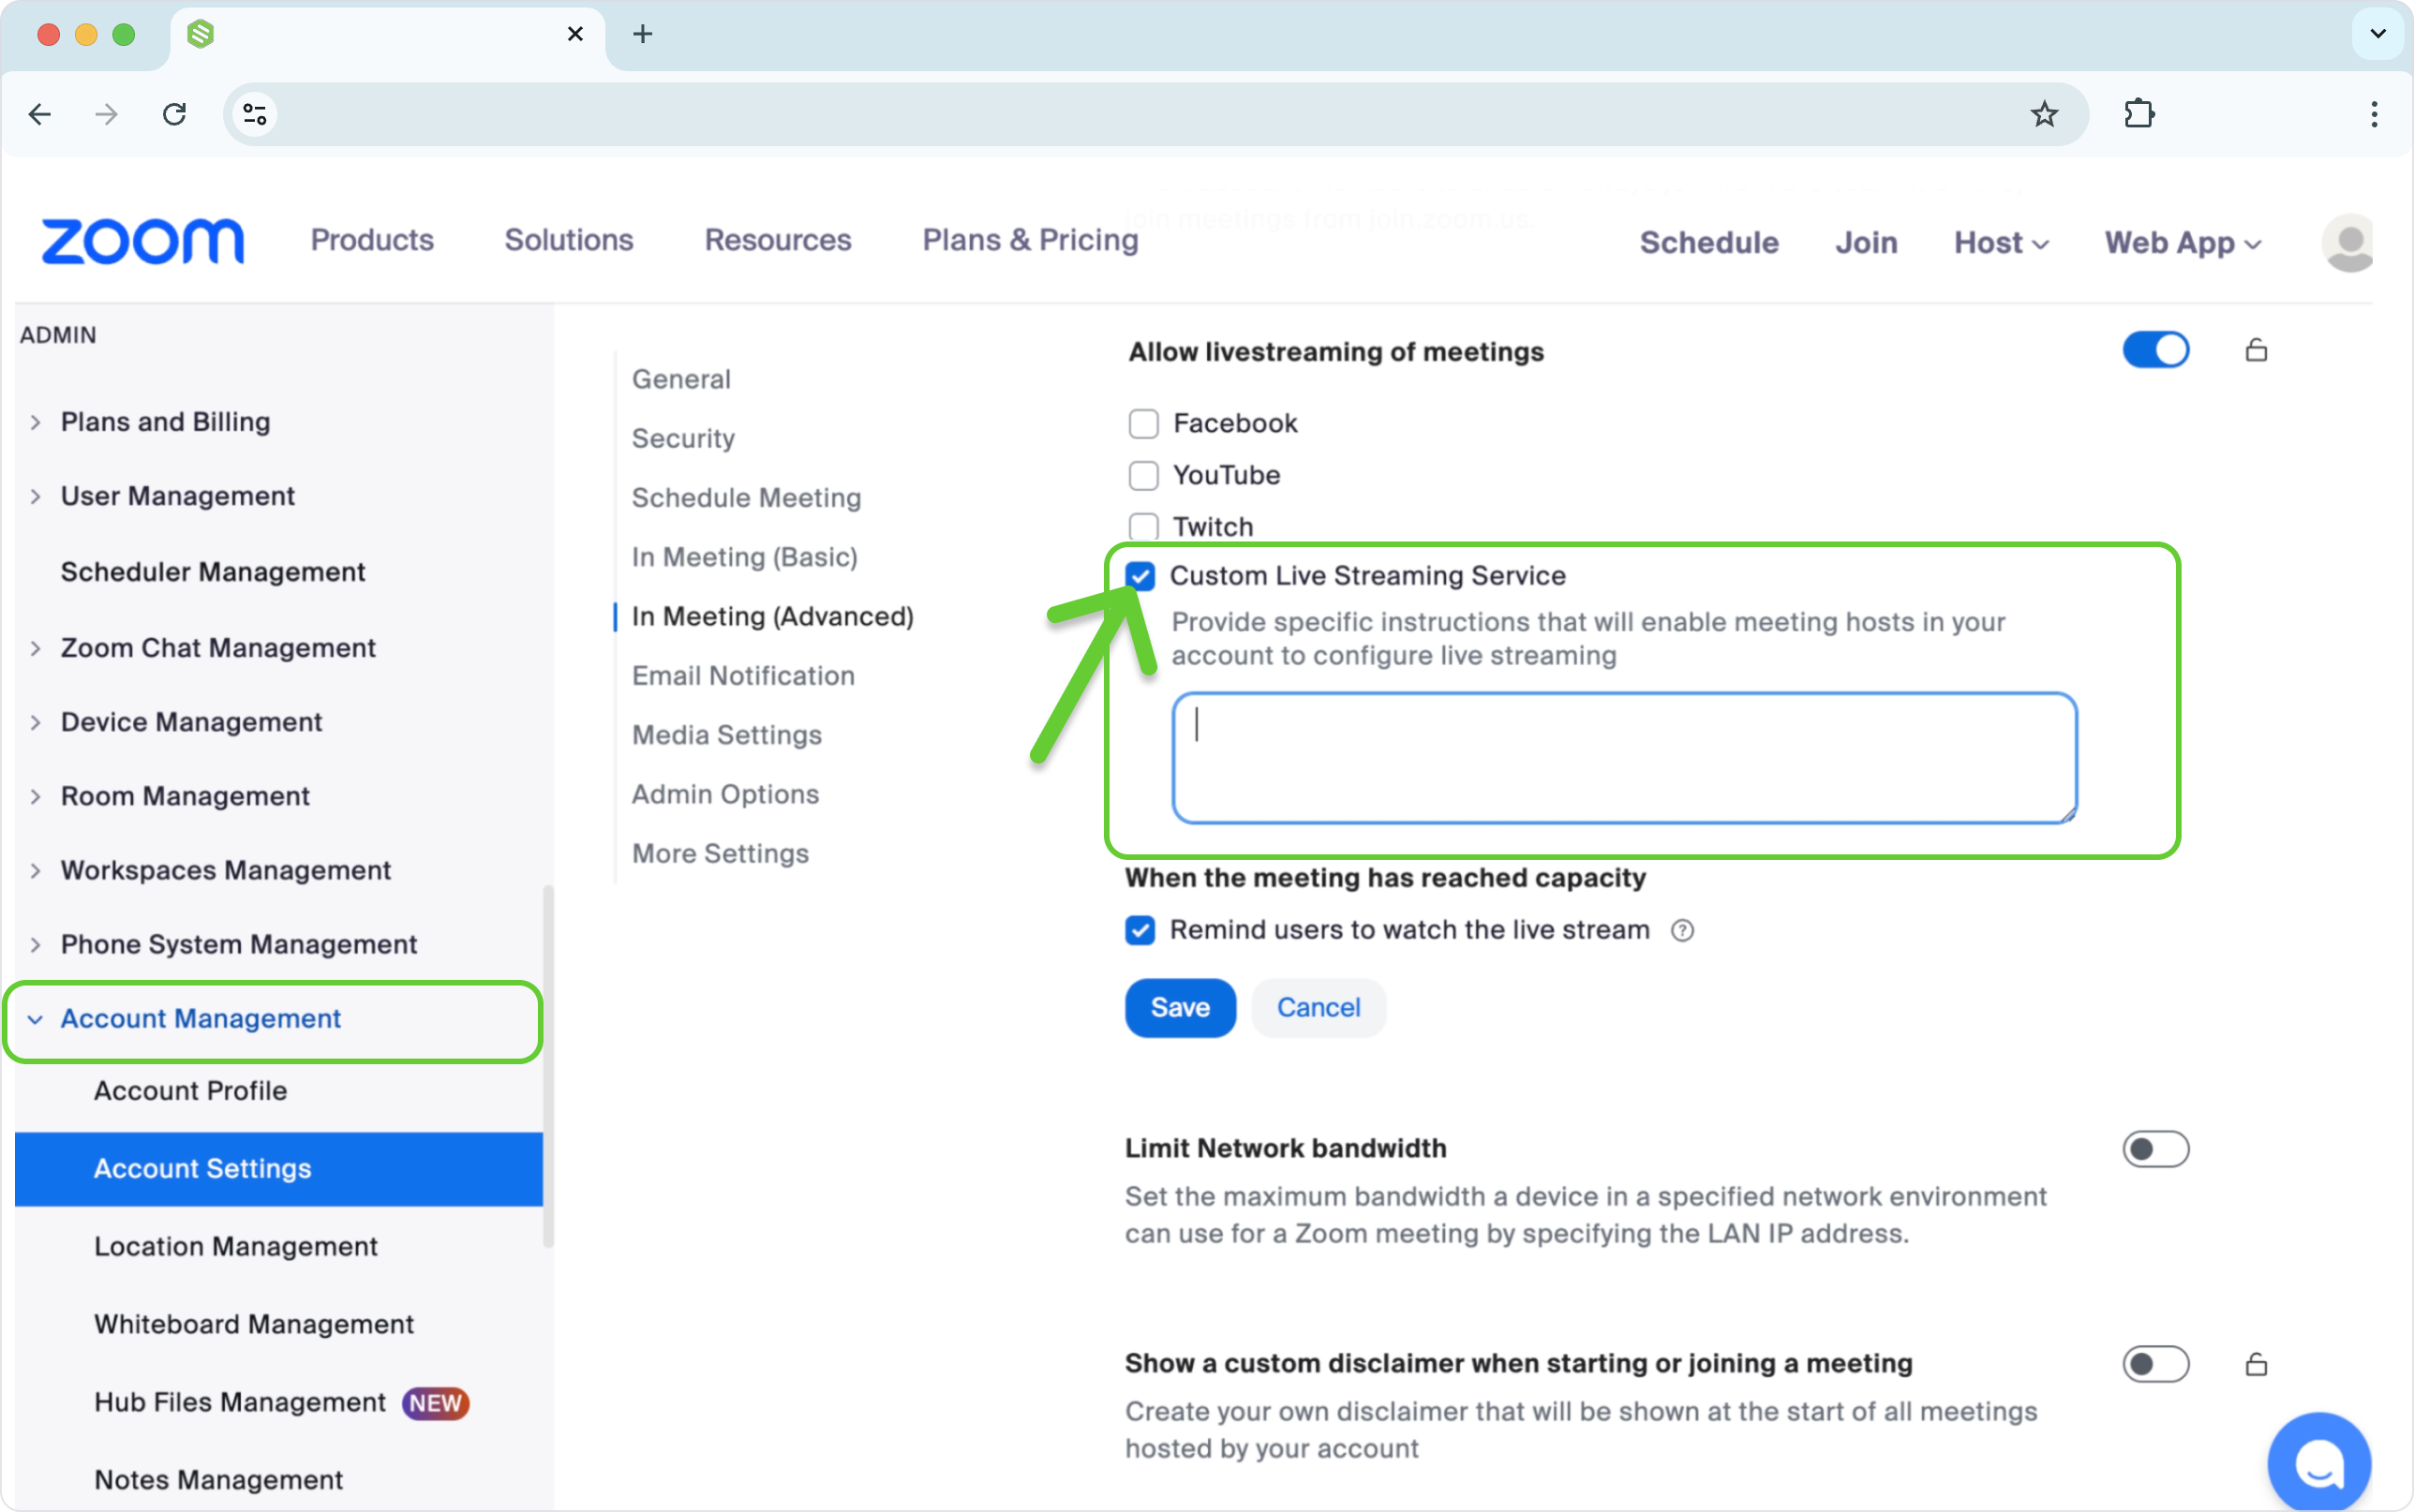Open the user profile avatar
Viewport: 2414px width, 1512px height.
(x=2348, y=242)
